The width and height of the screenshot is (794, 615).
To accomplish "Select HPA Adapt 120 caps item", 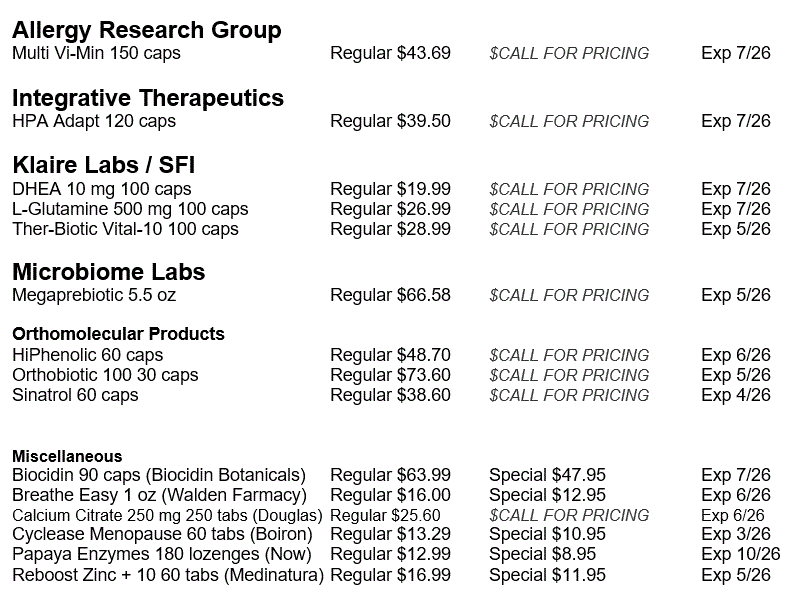I will (94, 121).
